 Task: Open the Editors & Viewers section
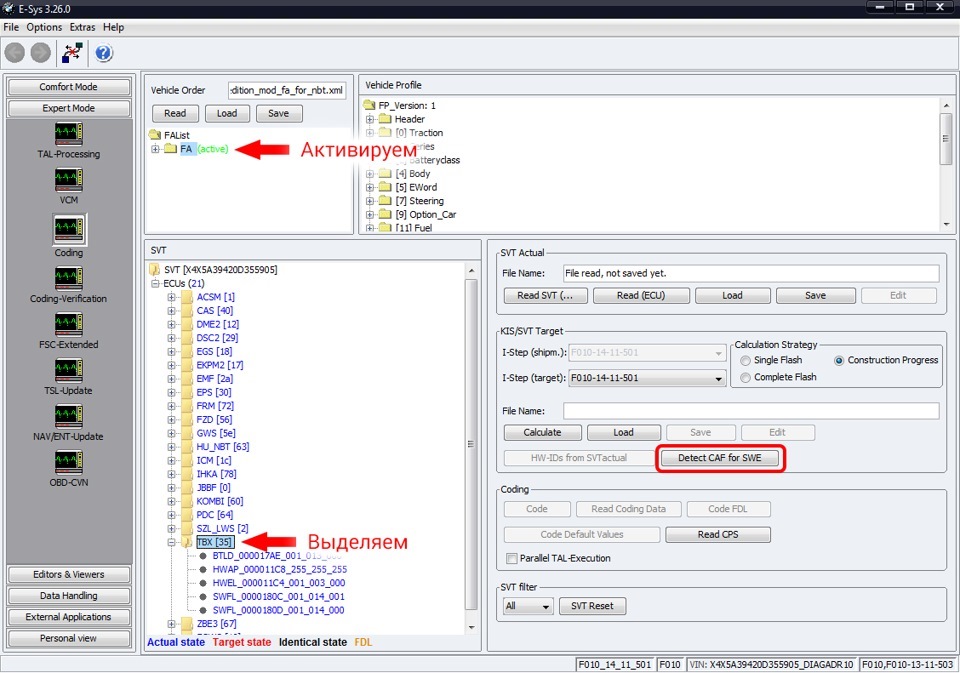[69, 574]
